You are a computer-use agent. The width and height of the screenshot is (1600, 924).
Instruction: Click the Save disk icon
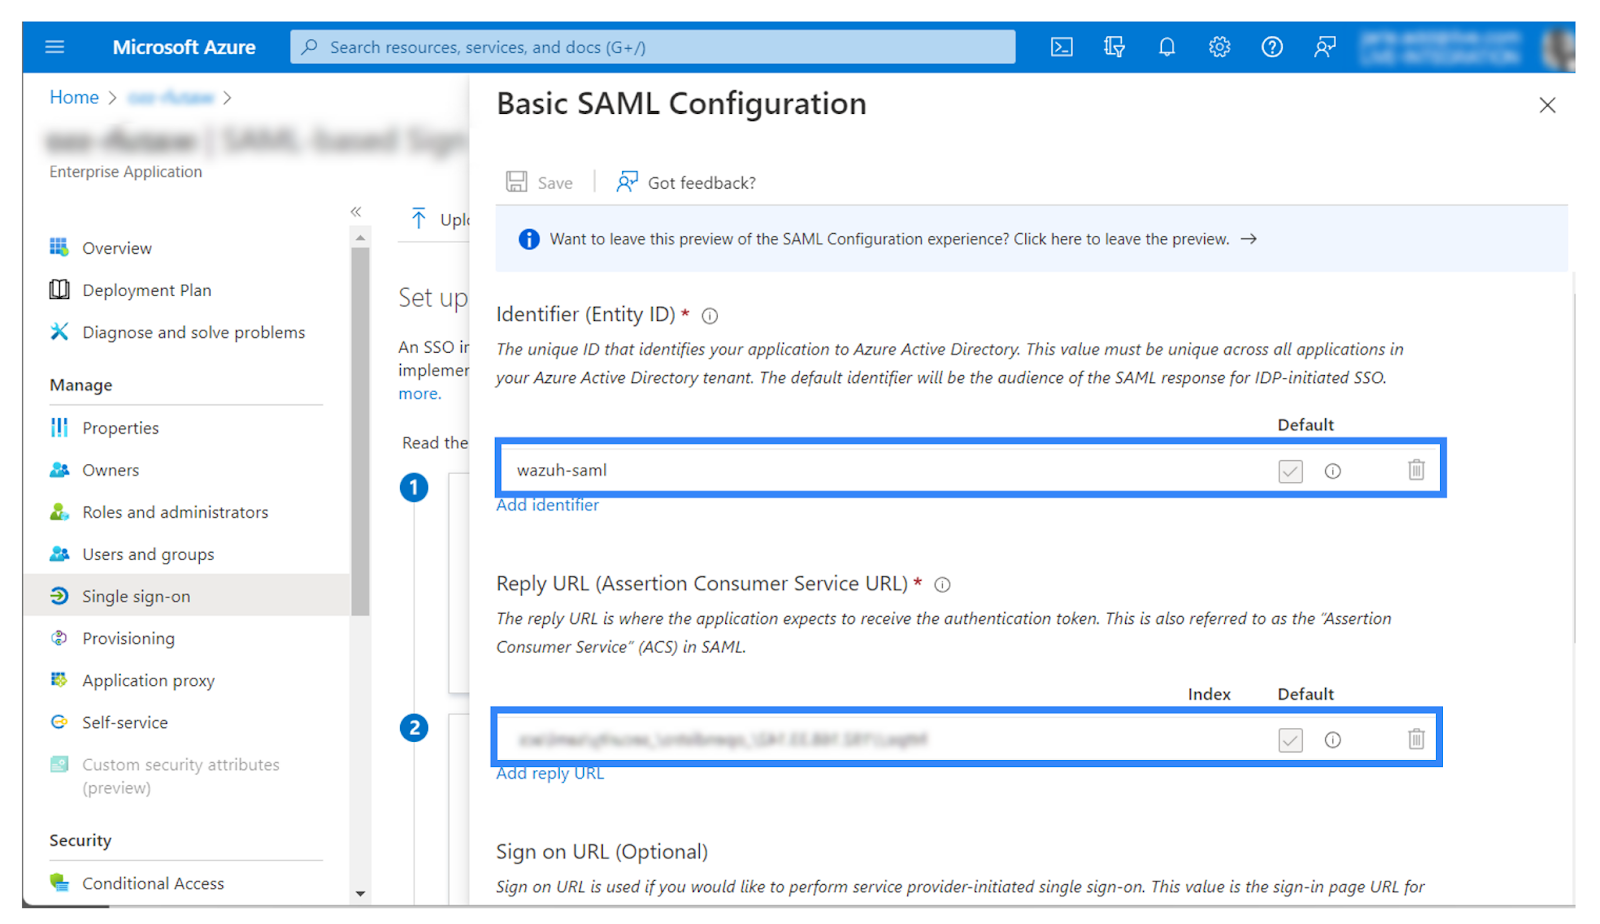(x=516, y=181)
